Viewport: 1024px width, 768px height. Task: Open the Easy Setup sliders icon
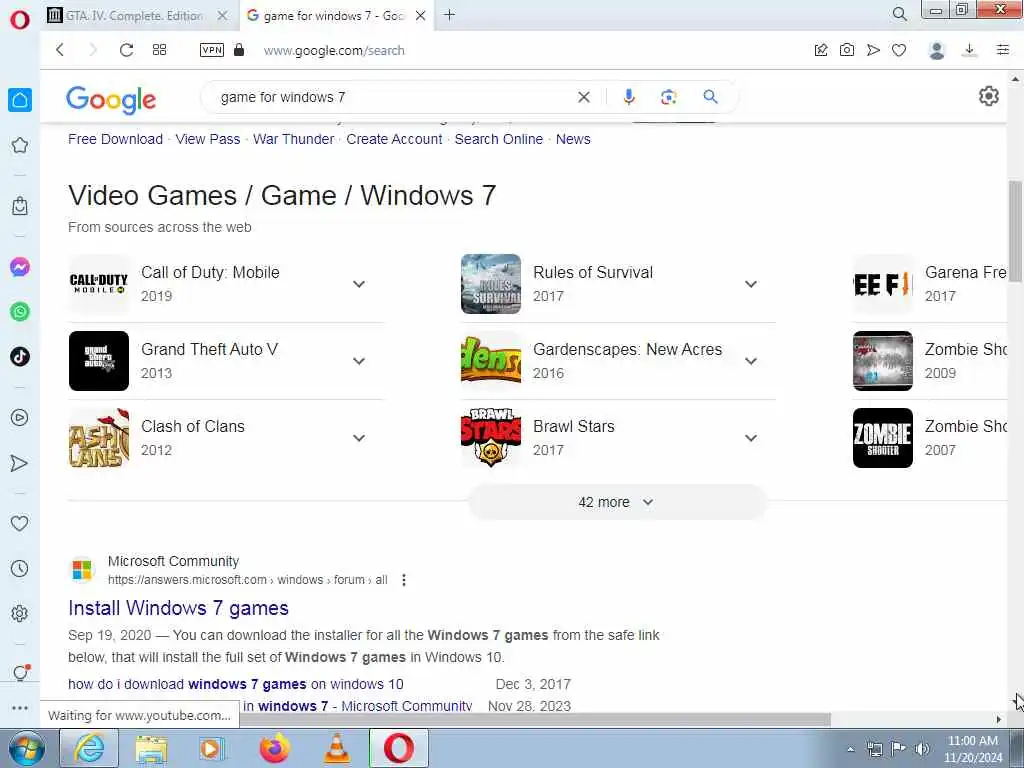(1003, 50)
